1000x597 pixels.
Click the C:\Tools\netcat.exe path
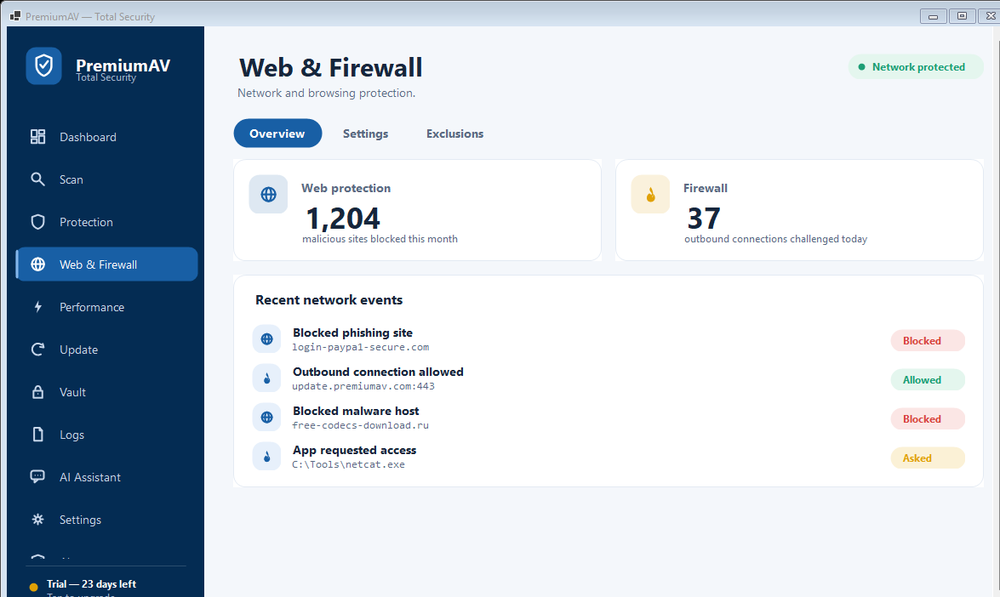click(348, 464)
